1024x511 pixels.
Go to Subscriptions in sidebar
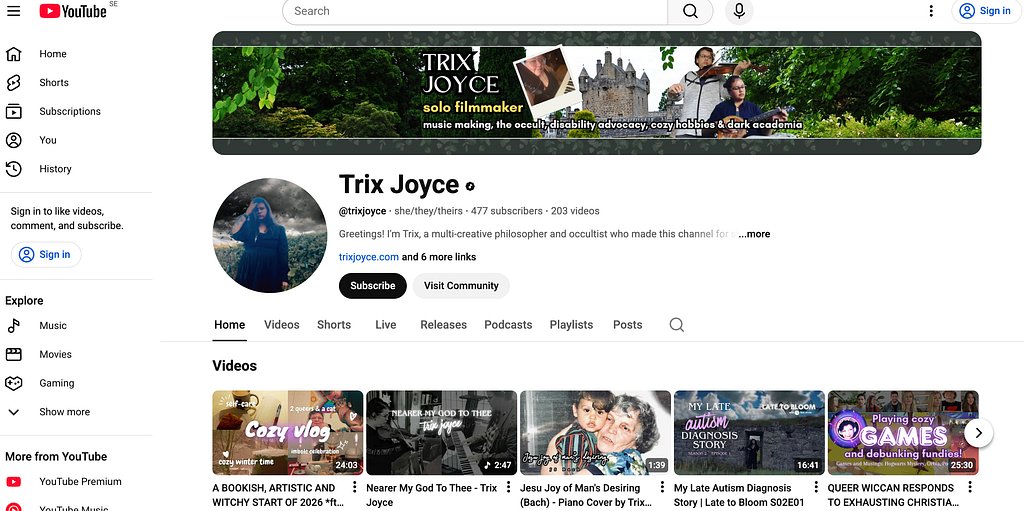(69, 112)
